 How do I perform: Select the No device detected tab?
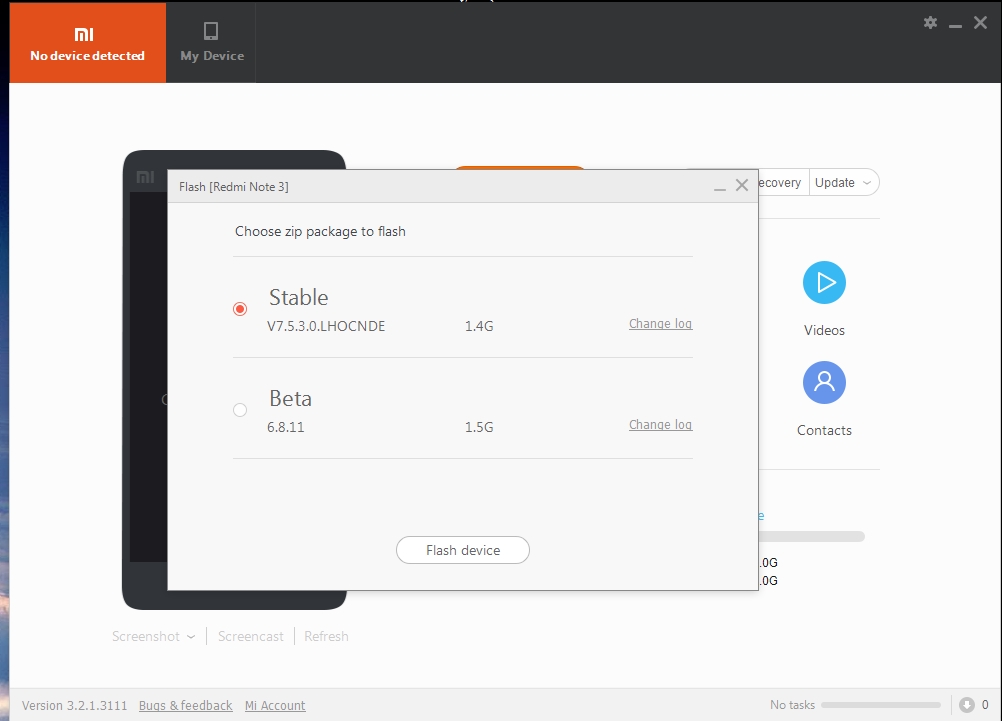(88, 42)
